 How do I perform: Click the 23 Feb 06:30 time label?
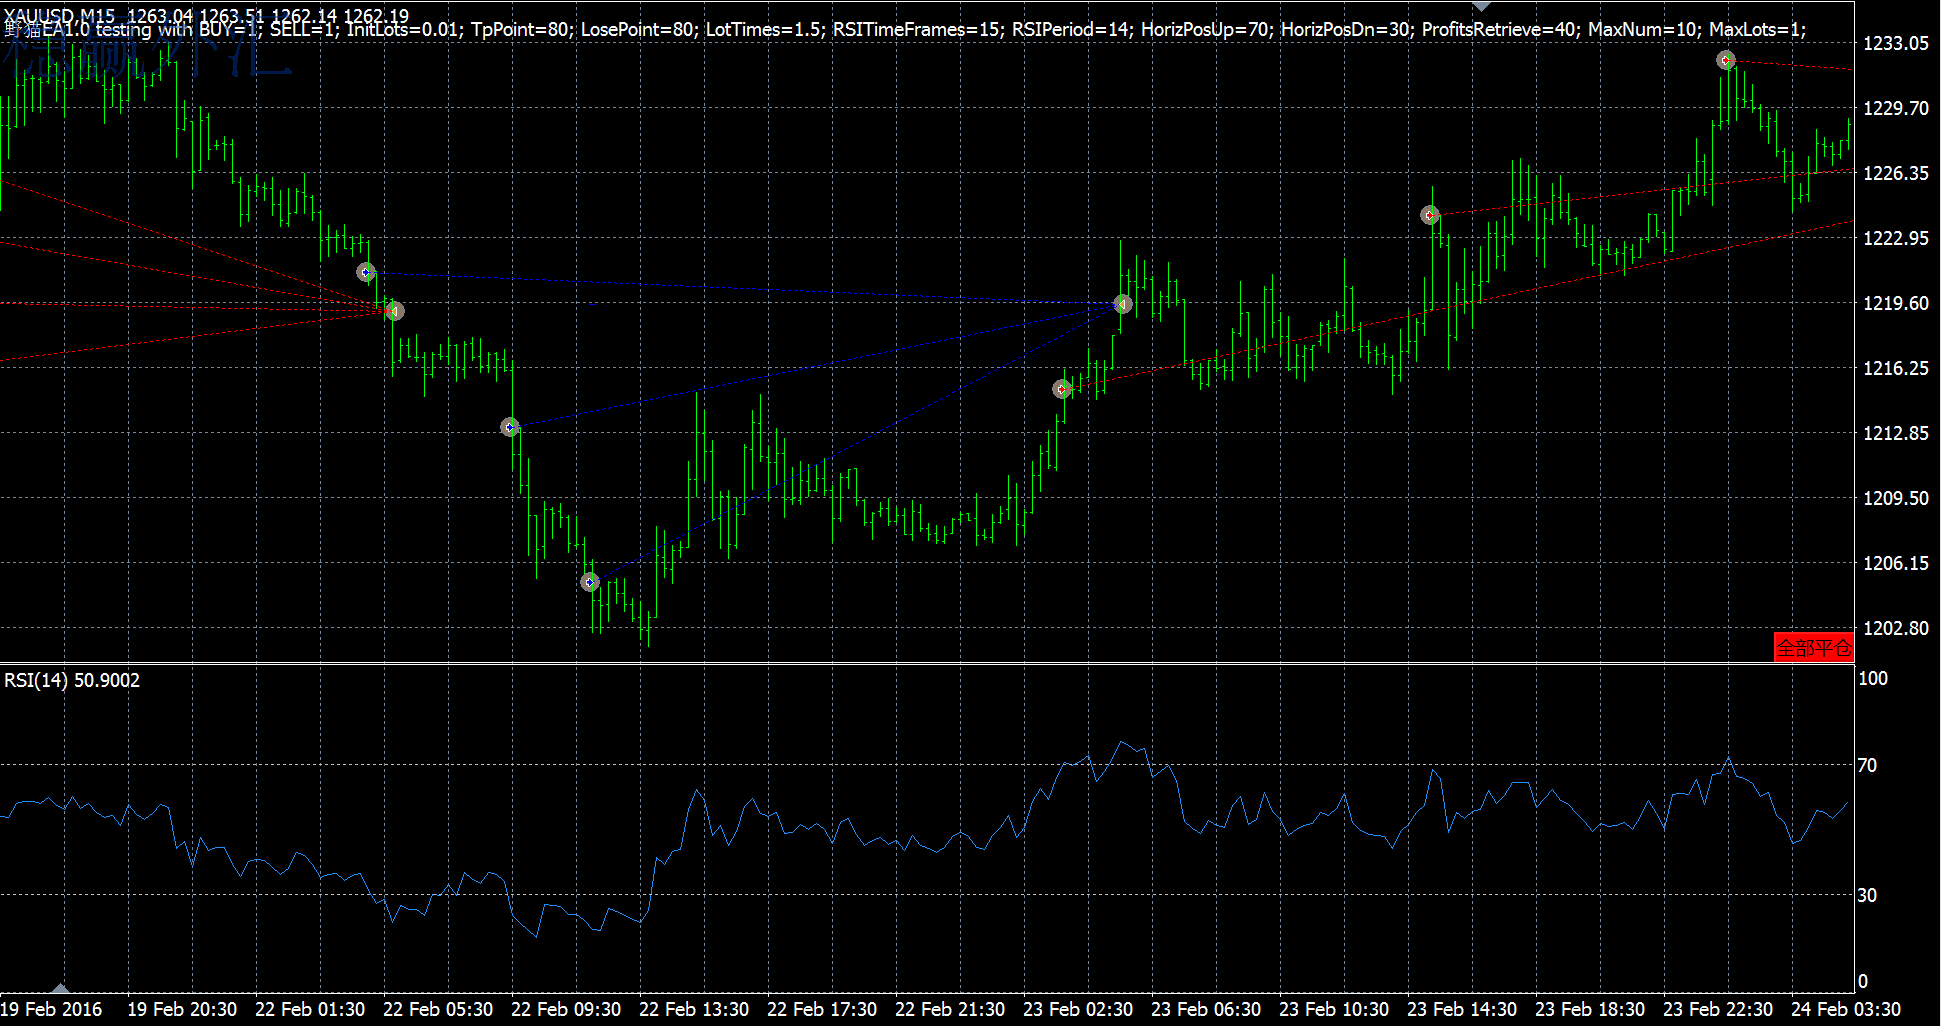1206,1009
